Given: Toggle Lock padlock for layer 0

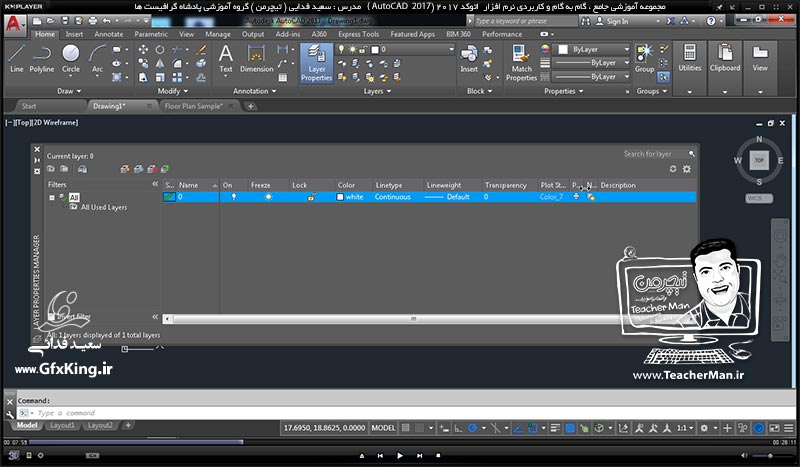Looking at the screenshot, I should [311, 197].
